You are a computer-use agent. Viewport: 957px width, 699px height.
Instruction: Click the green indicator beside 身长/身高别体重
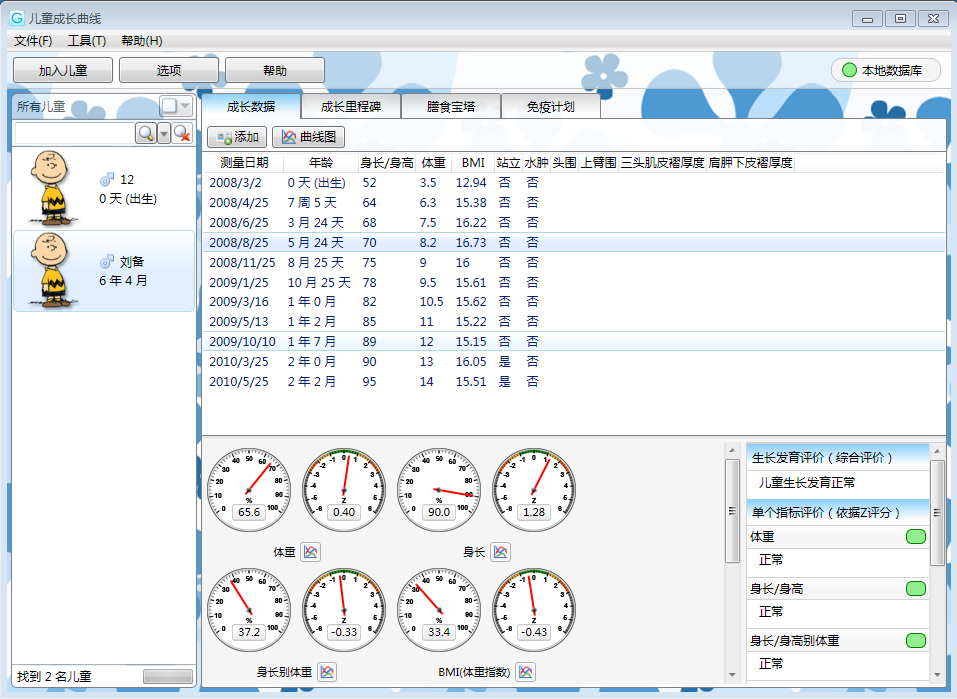coord(915,641)
